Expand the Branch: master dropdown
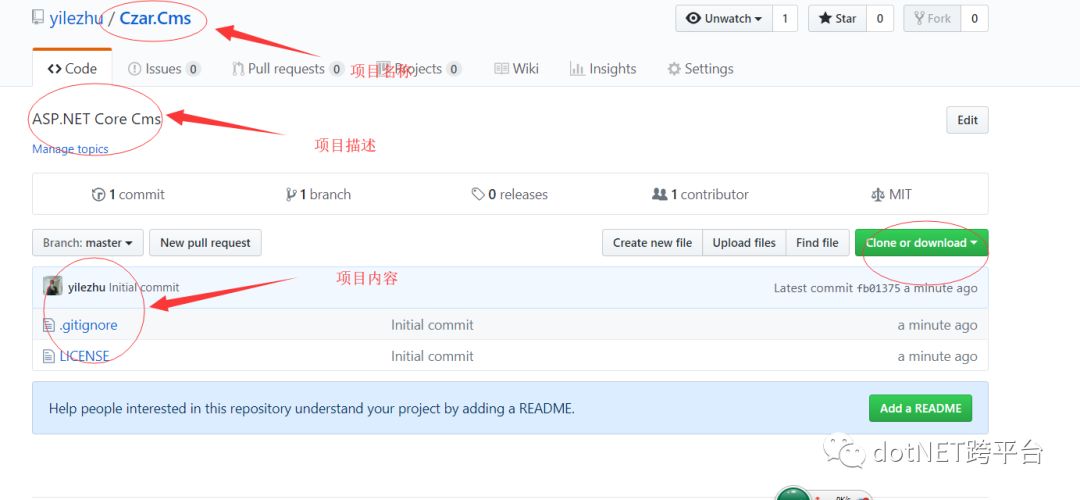 pyautogui.click(x=87, y=242)
